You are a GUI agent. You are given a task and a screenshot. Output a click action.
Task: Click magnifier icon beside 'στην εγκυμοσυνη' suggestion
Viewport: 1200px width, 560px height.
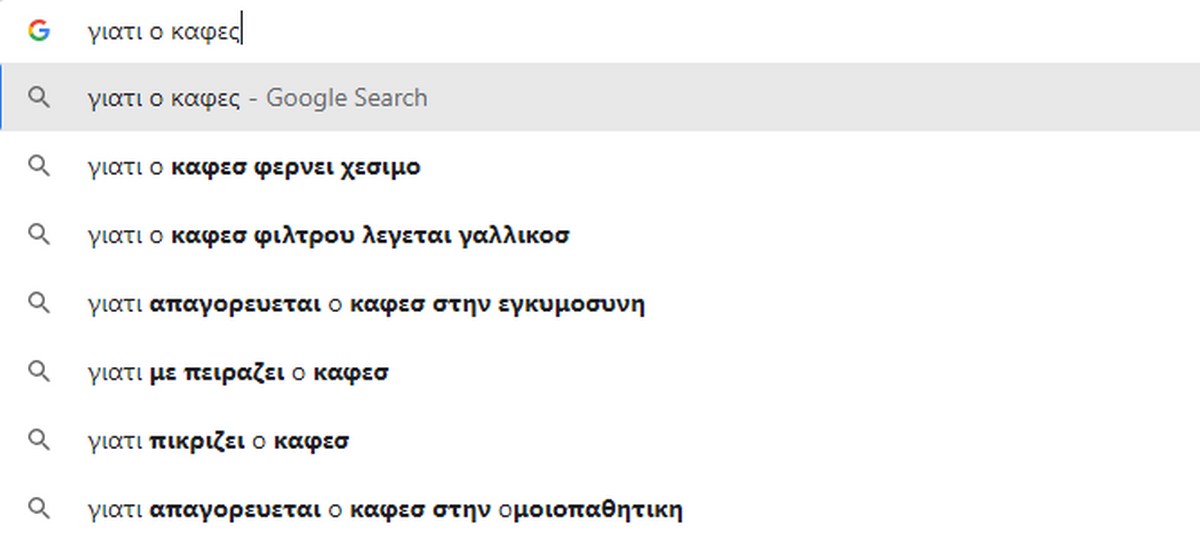(x=39, y=303)
